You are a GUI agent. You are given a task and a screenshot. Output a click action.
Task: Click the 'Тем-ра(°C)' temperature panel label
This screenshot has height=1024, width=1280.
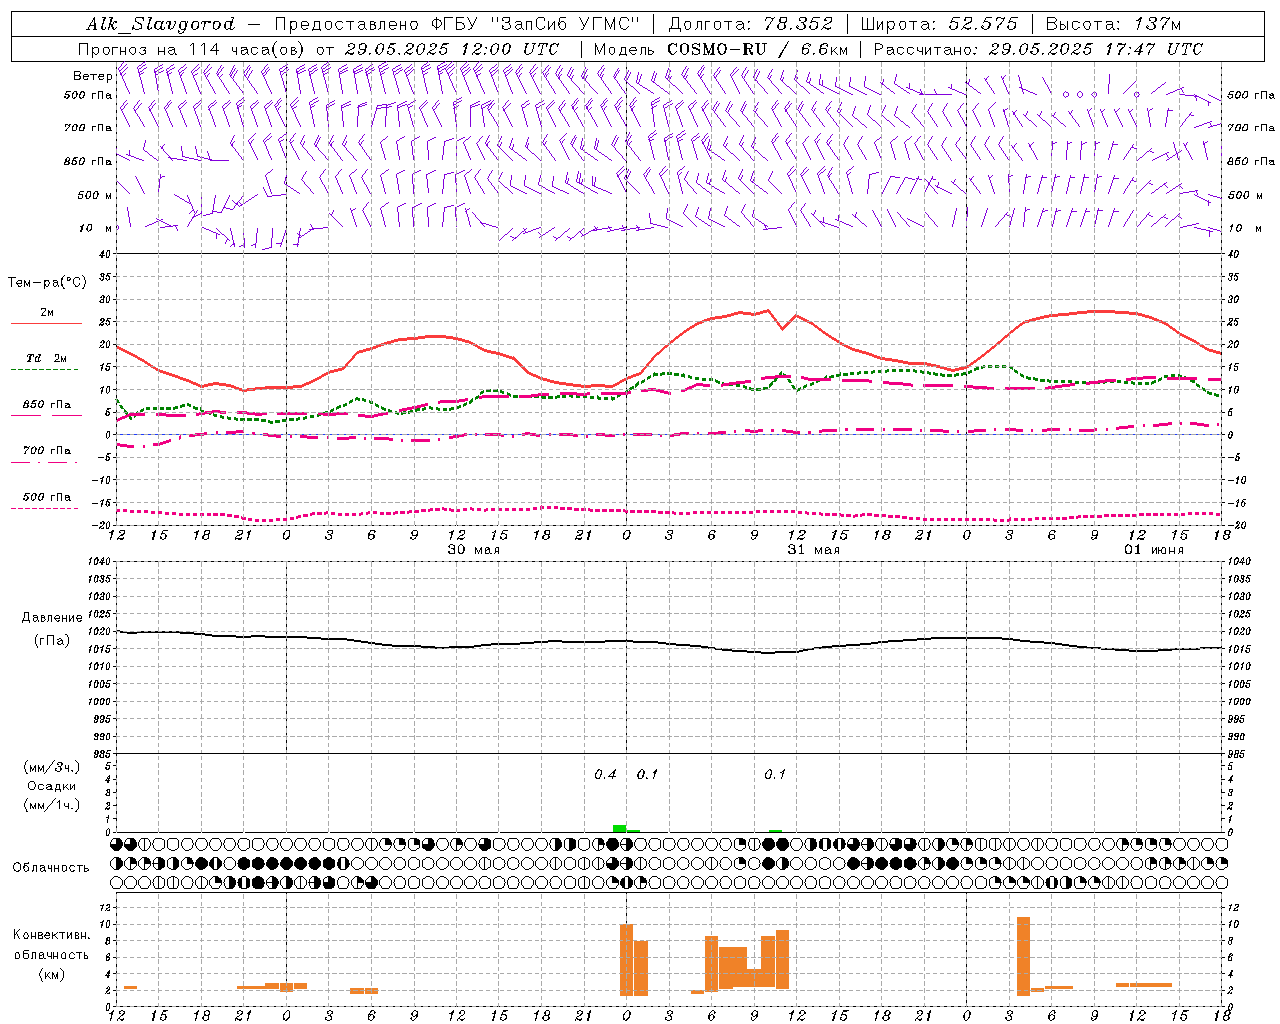[x=47, y=283]
